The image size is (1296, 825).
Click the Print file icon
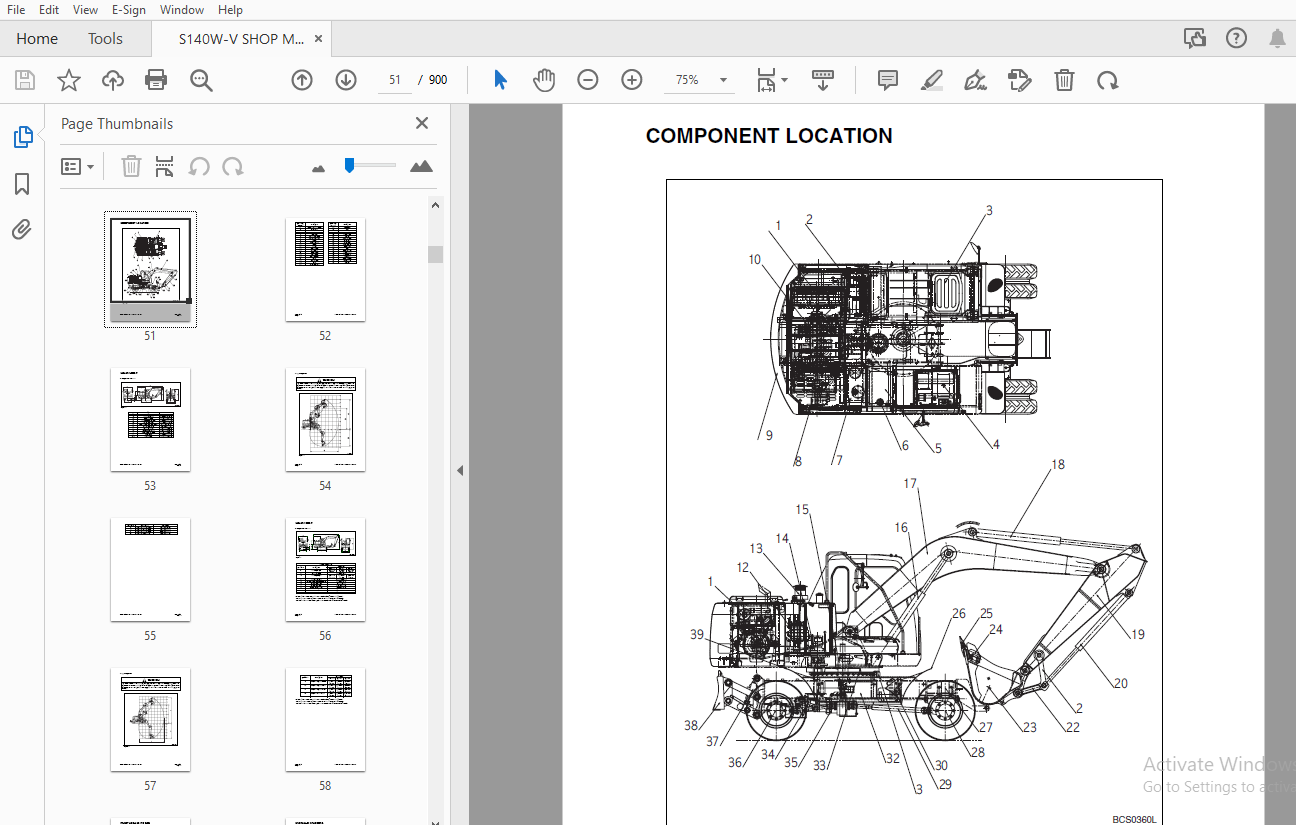click(x=155, y=80)
